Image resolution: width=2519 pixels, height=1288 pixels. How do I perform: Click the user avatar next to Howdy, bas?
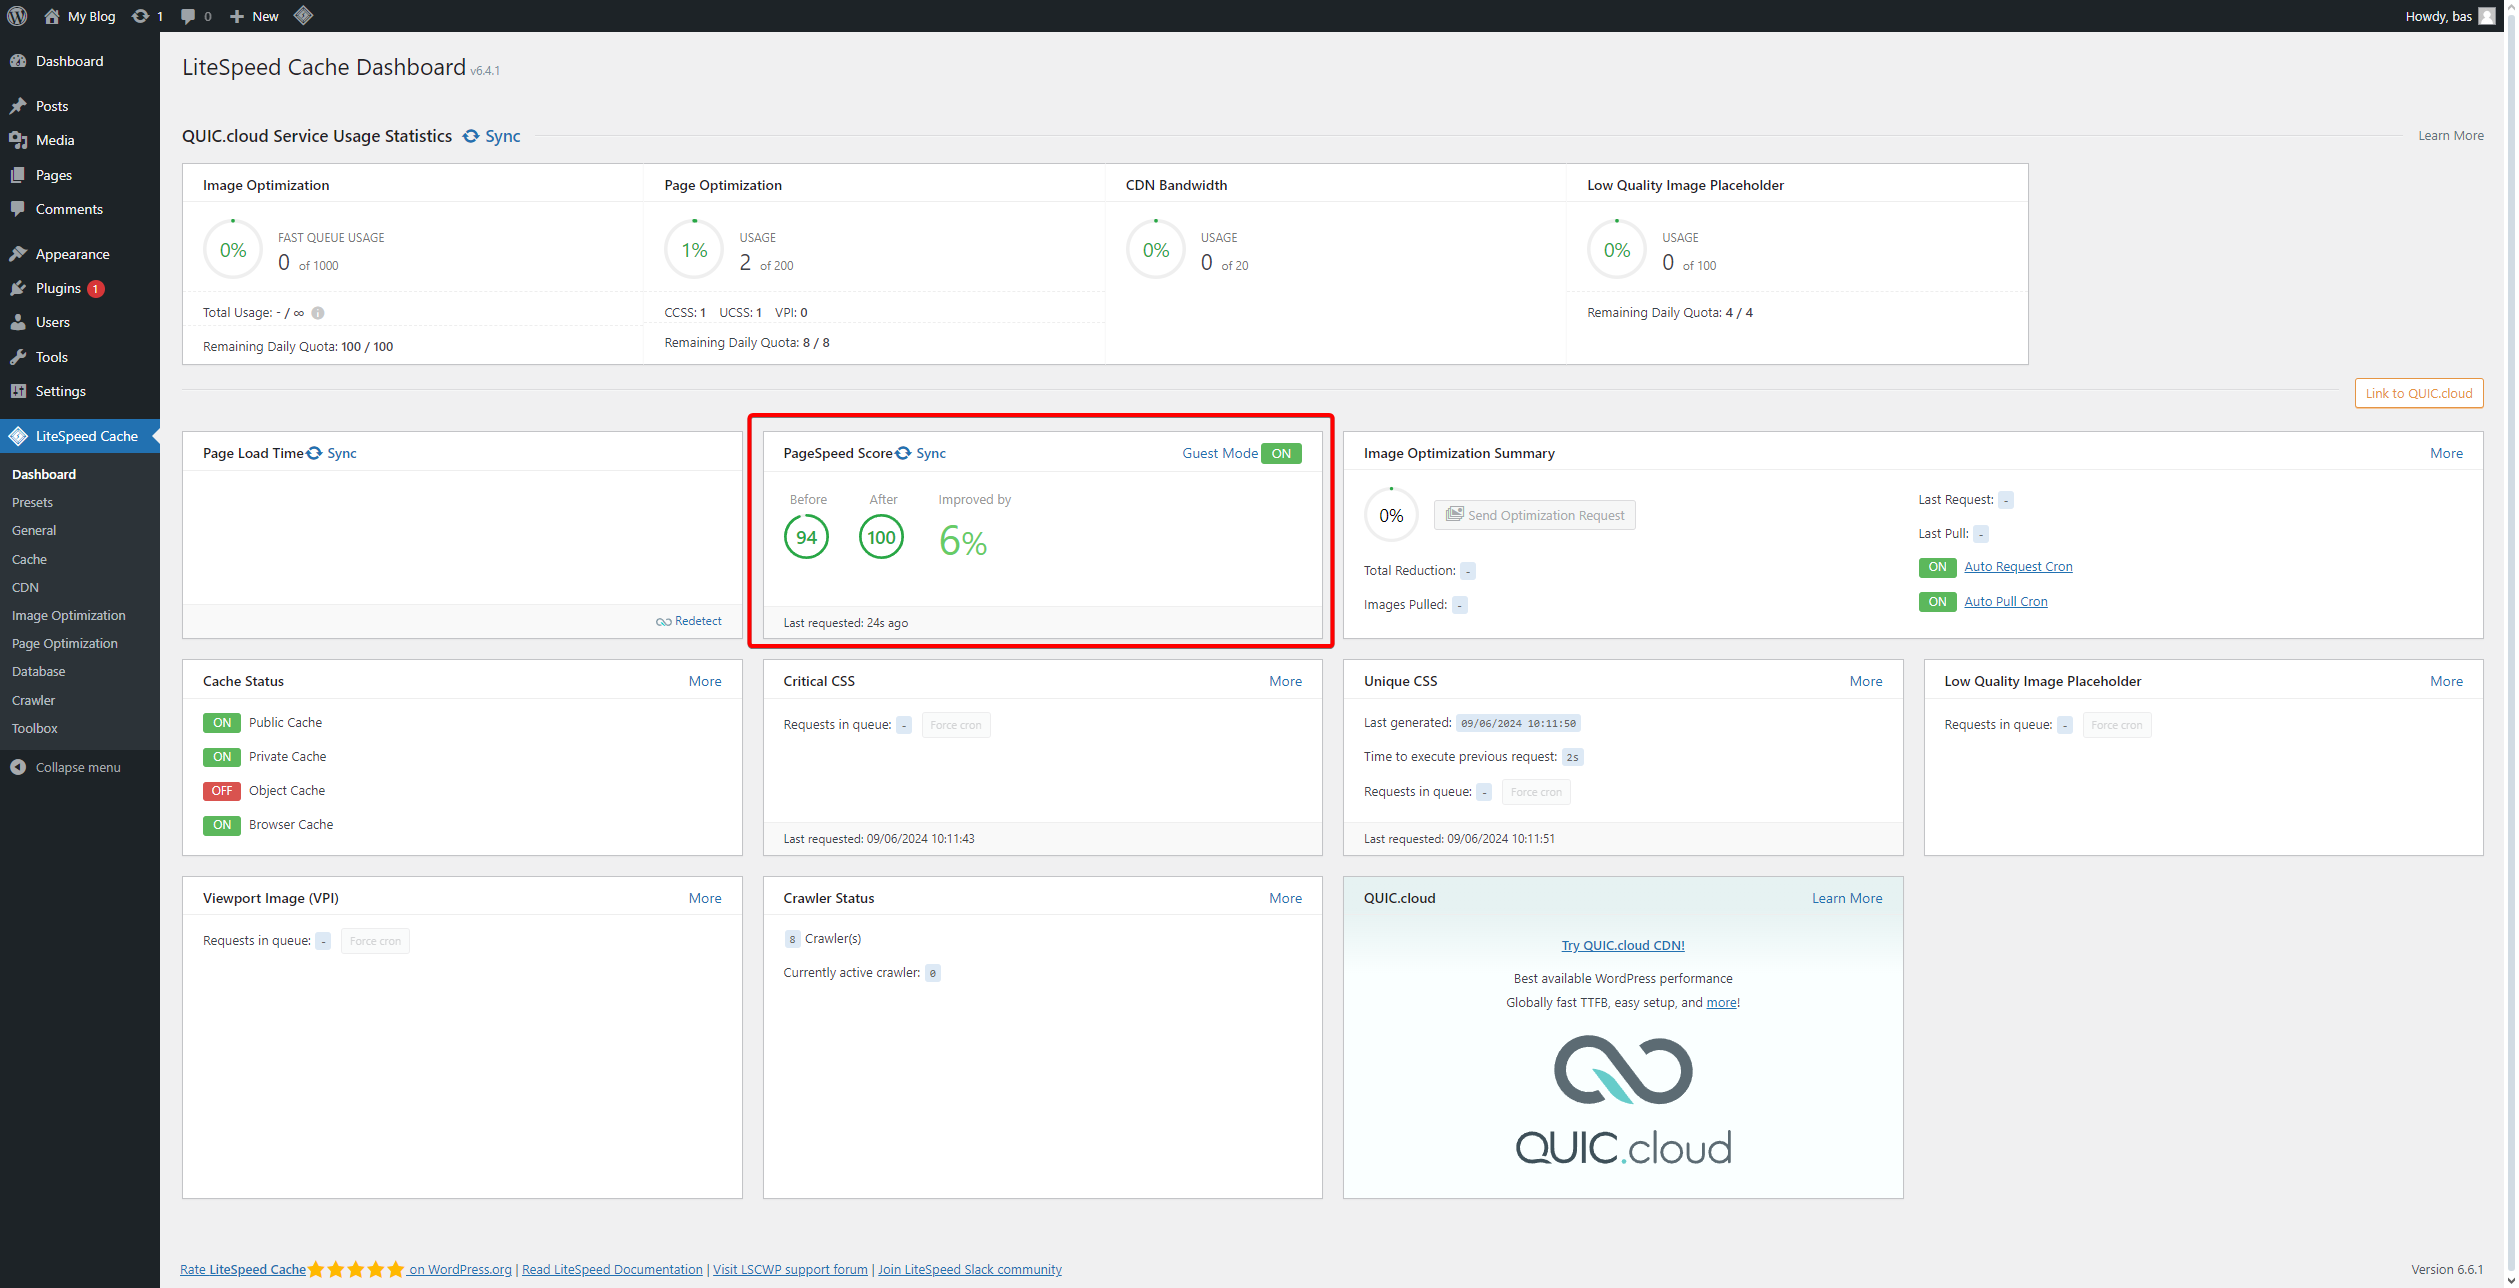(2486, 16)
